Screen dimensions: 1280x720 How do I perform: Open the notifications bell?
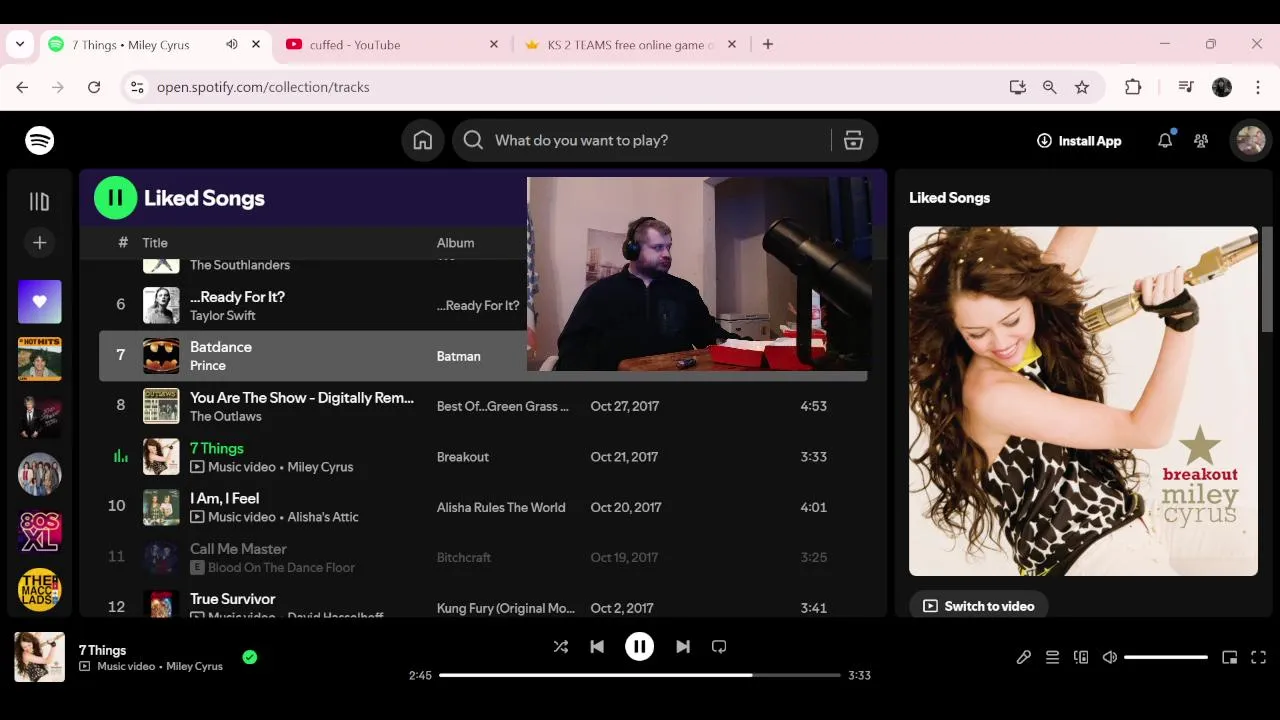pyautogui.click(x=1165, y=141)
